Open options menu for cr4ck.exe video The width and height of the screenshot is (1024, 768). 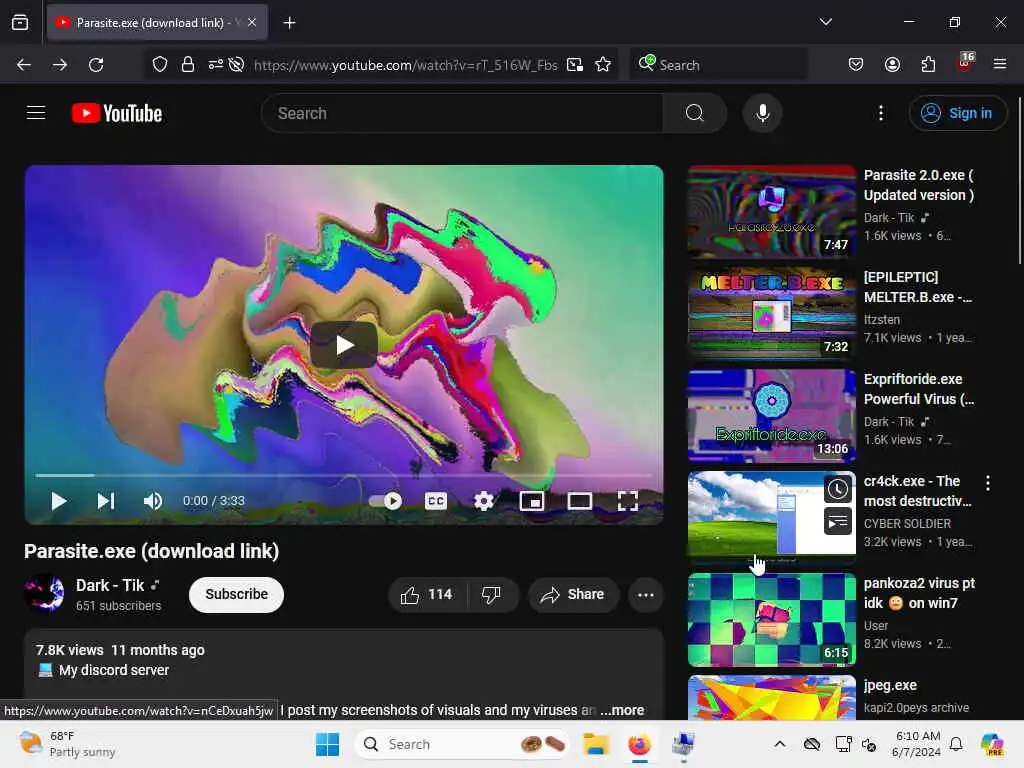pyautogui.click(x=987, y=483)
